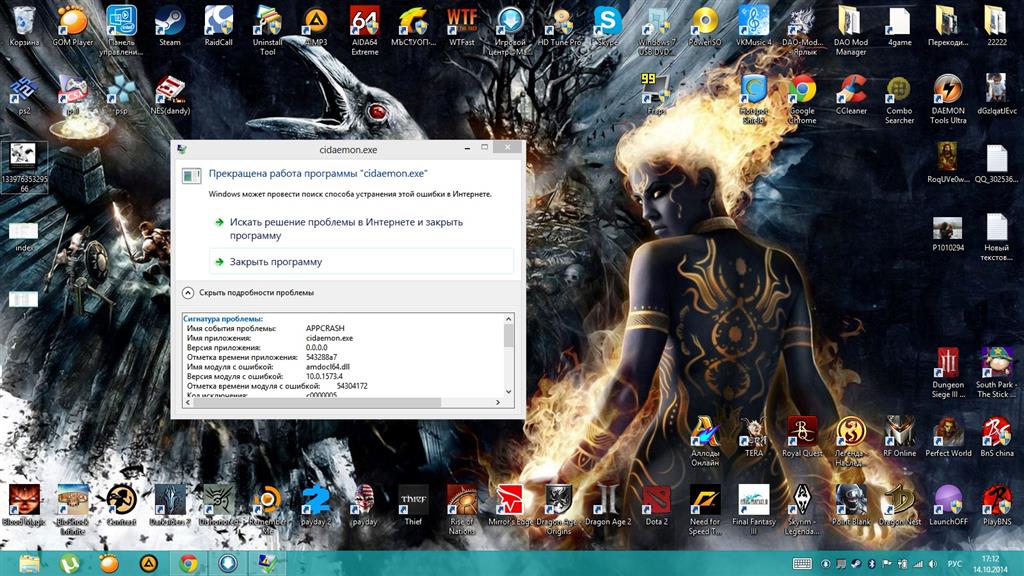Open the Bluetooth tray icon
This screenshot has height=576, width=1024.
pyautogui.click(x=871, y=564)
